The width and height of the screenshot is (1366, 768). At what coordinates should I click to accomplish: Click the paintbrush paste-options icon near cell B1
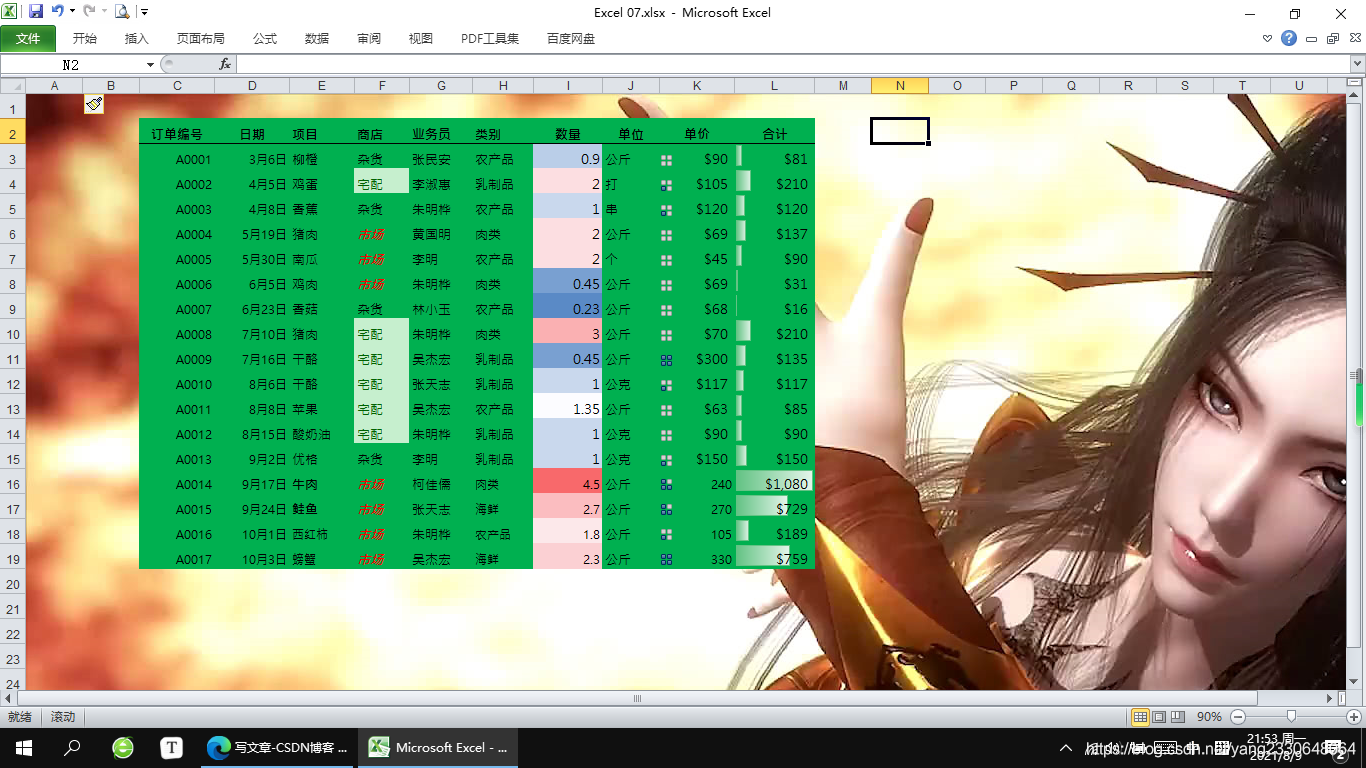coord(94,104)
